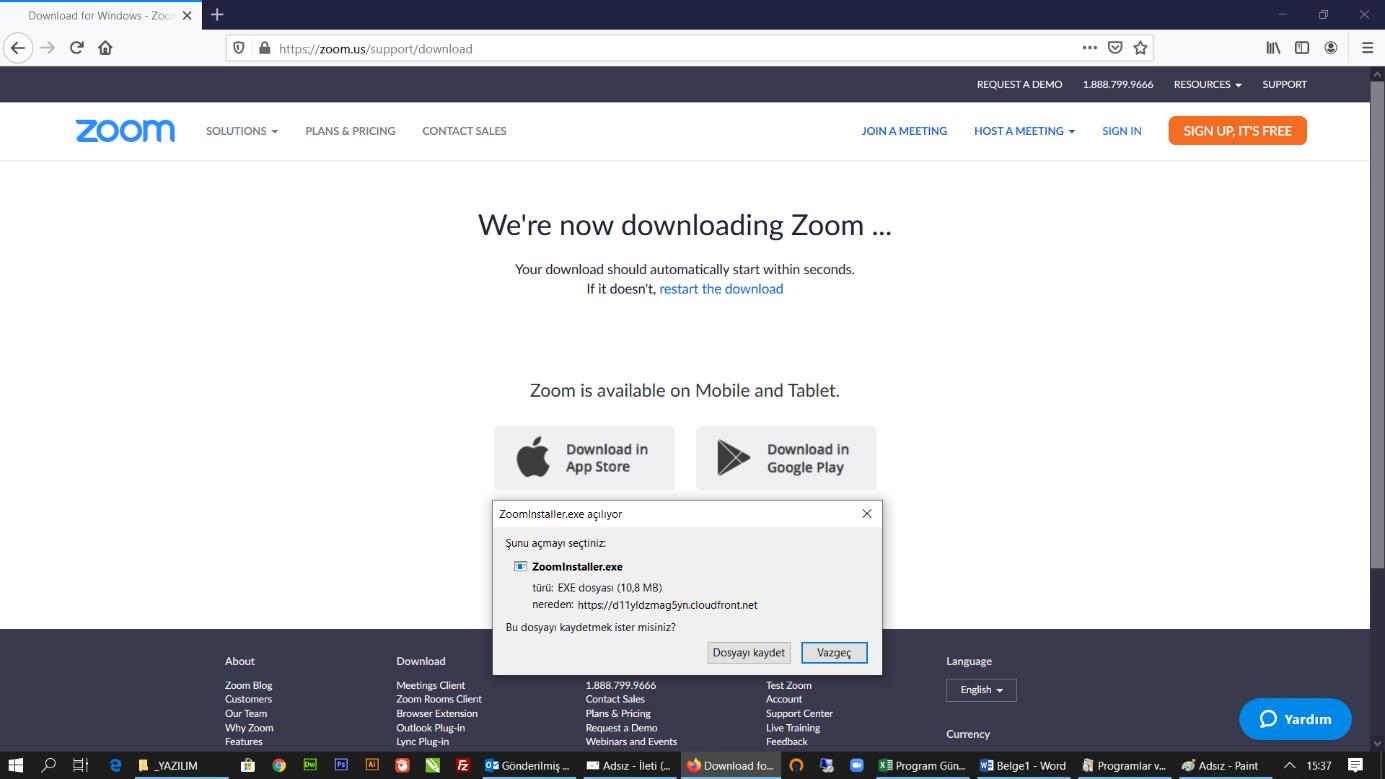The height and width of the screenshot is (779, 1385).
Task: Bookmark this page with star
Action: (1140, 47)
